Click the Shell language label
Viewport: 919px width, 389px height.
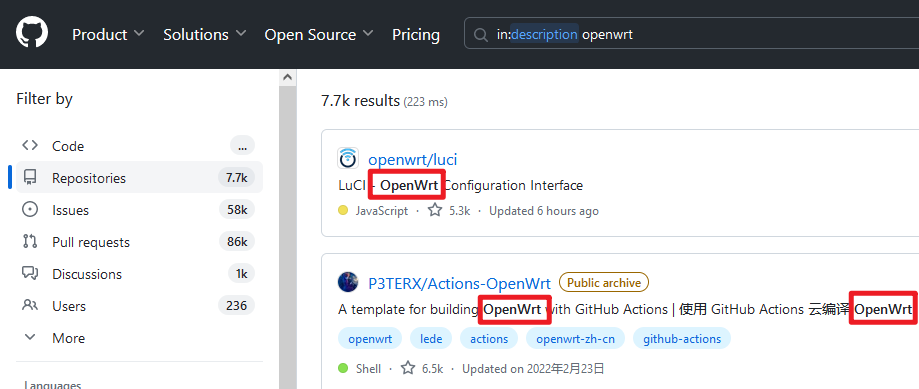click(x=368, y=369)
